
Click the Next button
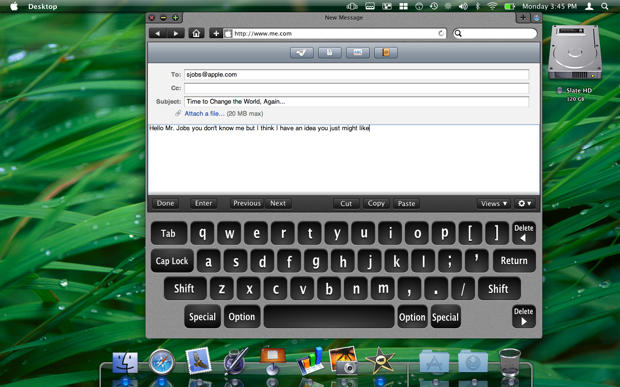pos(278,204)
